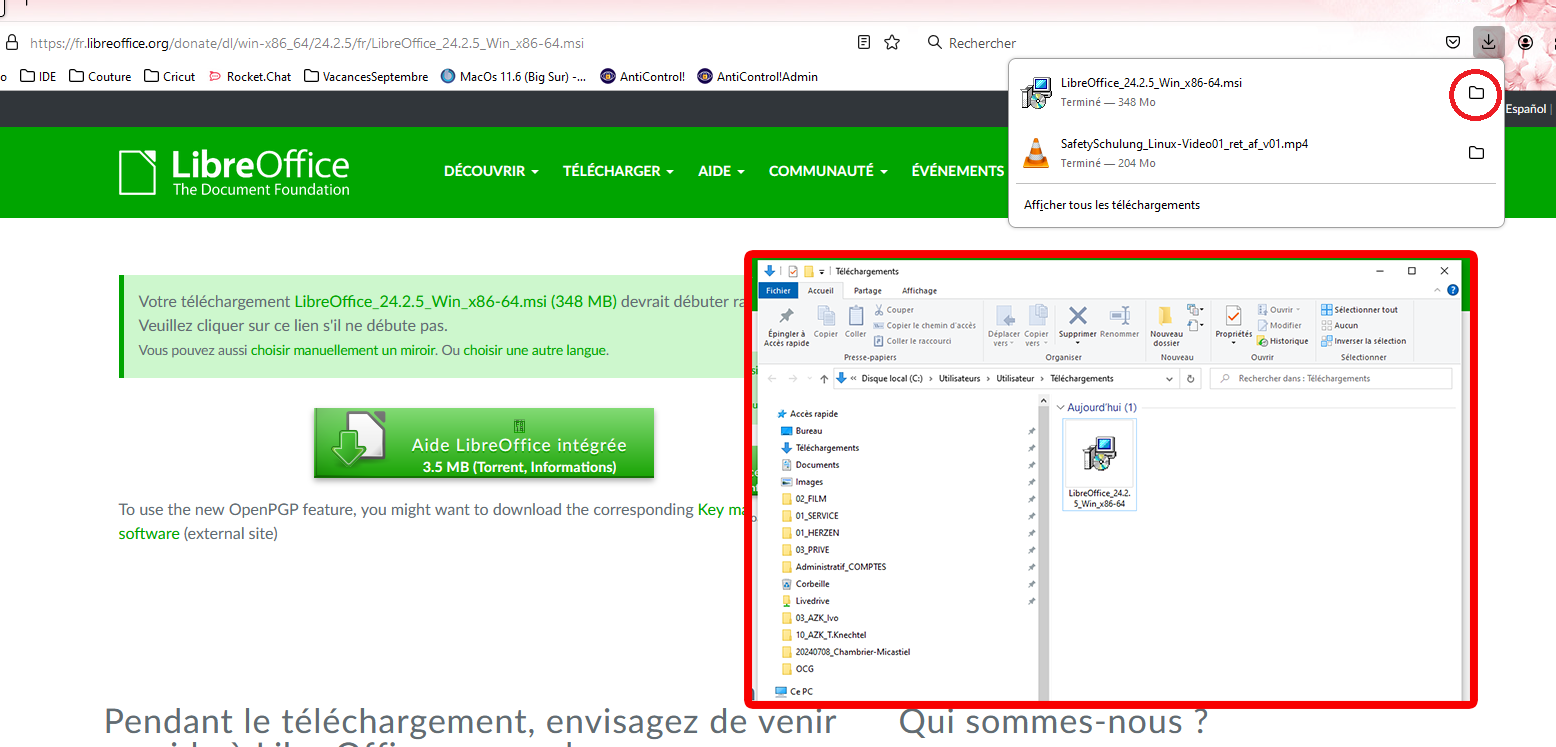Open 02_FILM folder in Explorer sidebar
1556x747 pixels.
pos(810,499)
